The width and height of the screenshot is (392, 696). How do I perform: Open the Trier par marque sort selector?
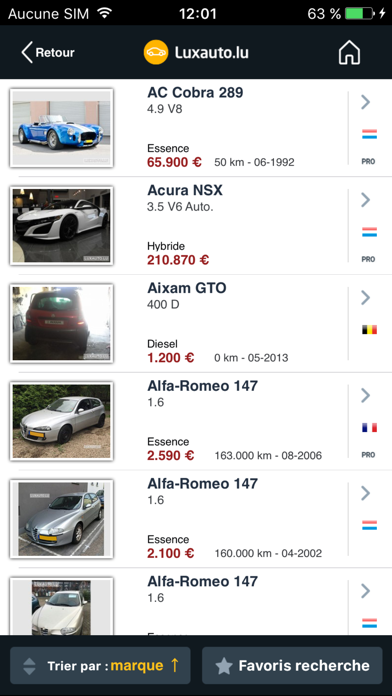tap(100, 665)
